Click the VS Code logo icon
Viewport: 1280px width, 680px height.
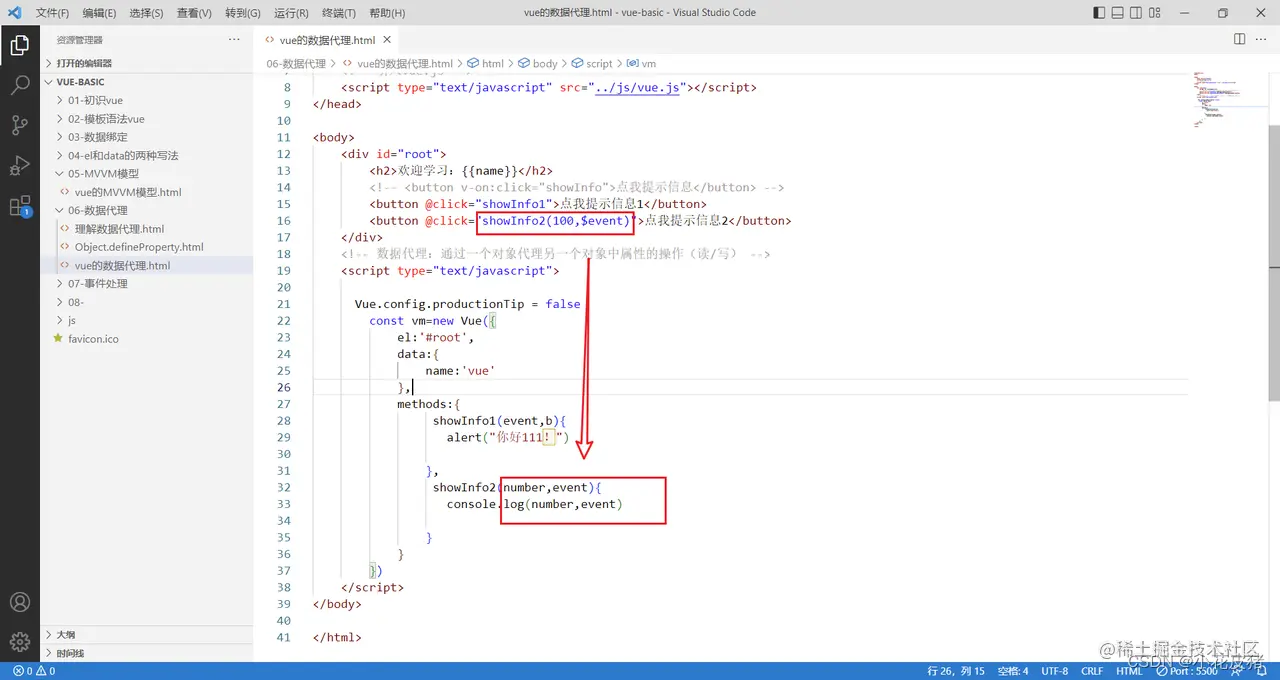coord(14,13)
